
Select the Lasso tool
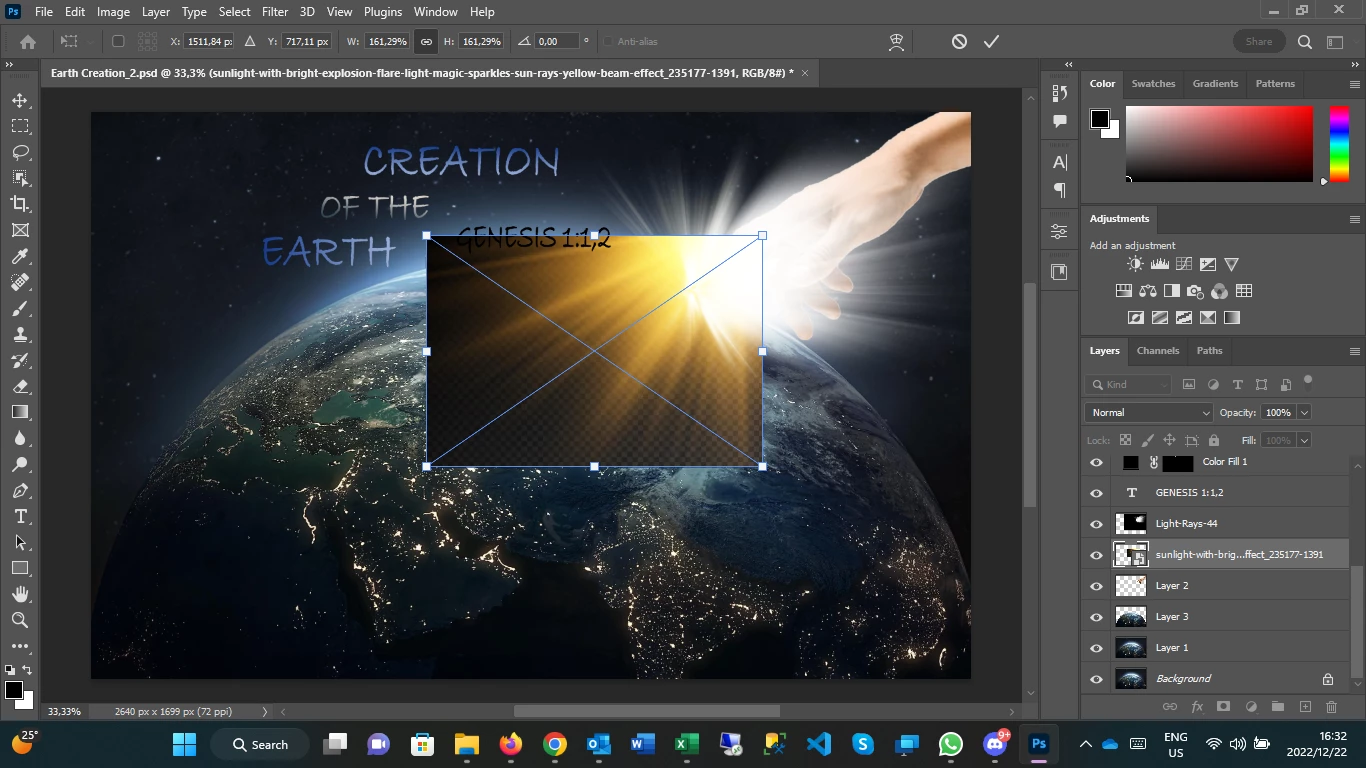click(x=20, y=152)
